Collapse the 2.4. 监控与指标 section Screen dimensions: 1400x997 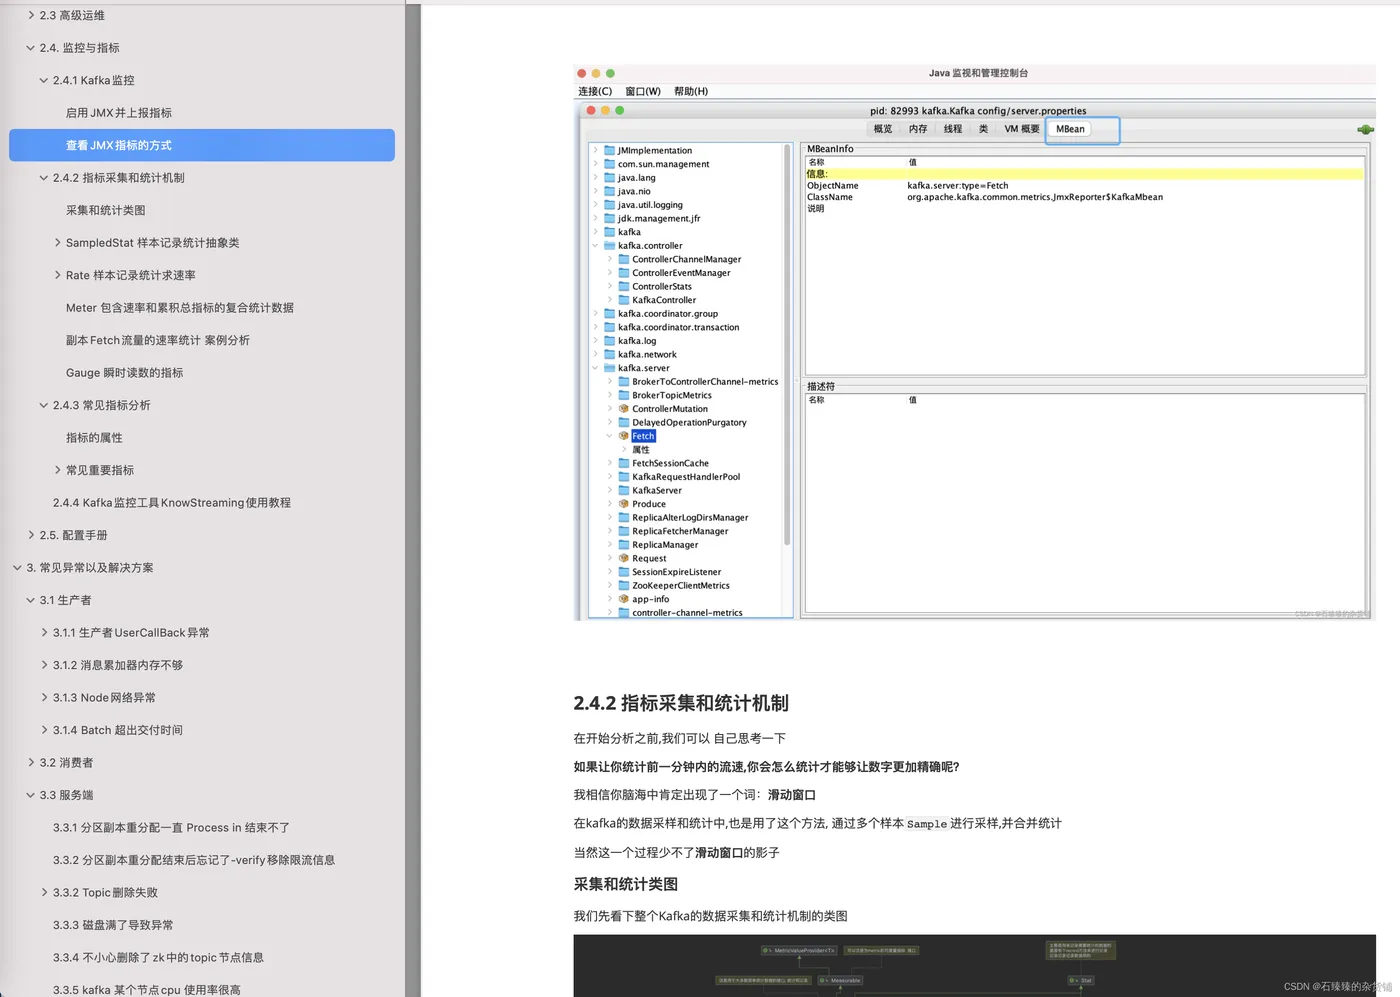coord(31,48)
